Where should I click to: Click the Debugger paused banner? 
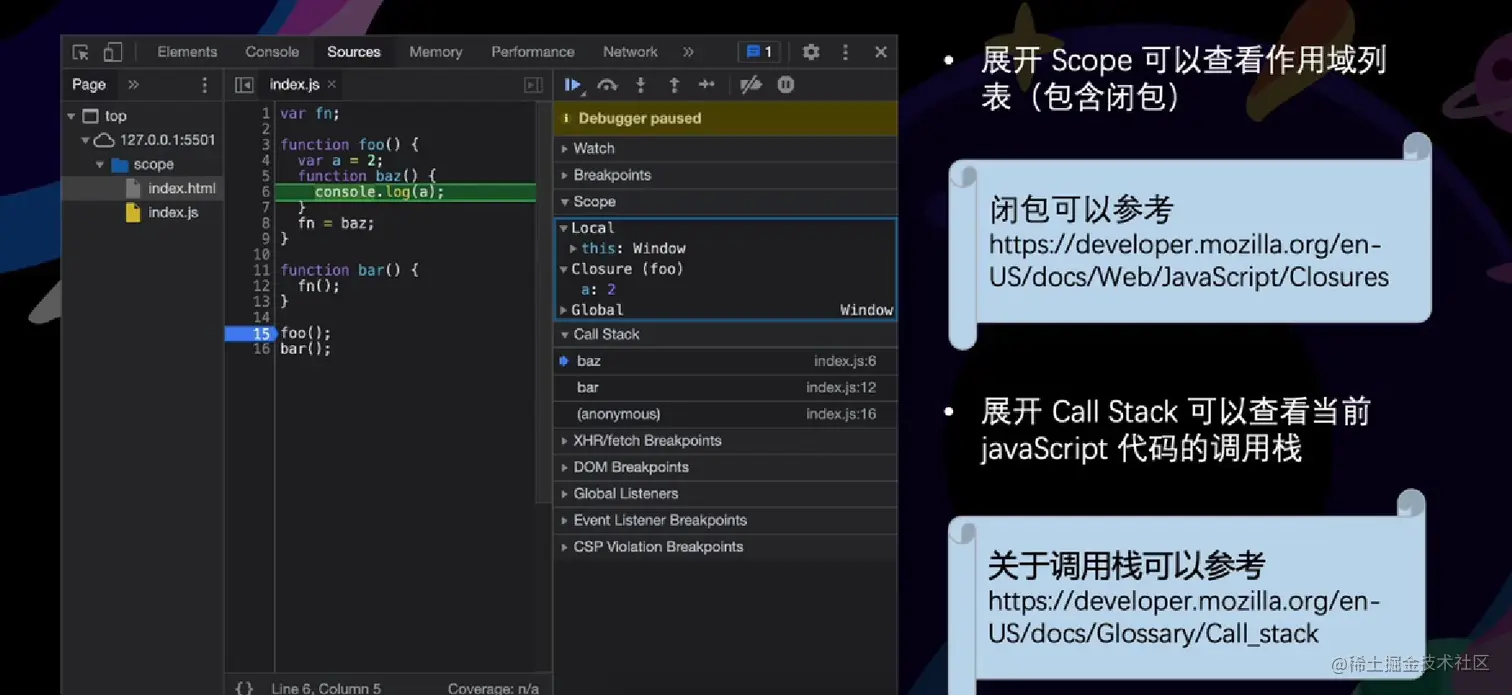[725, 118]
